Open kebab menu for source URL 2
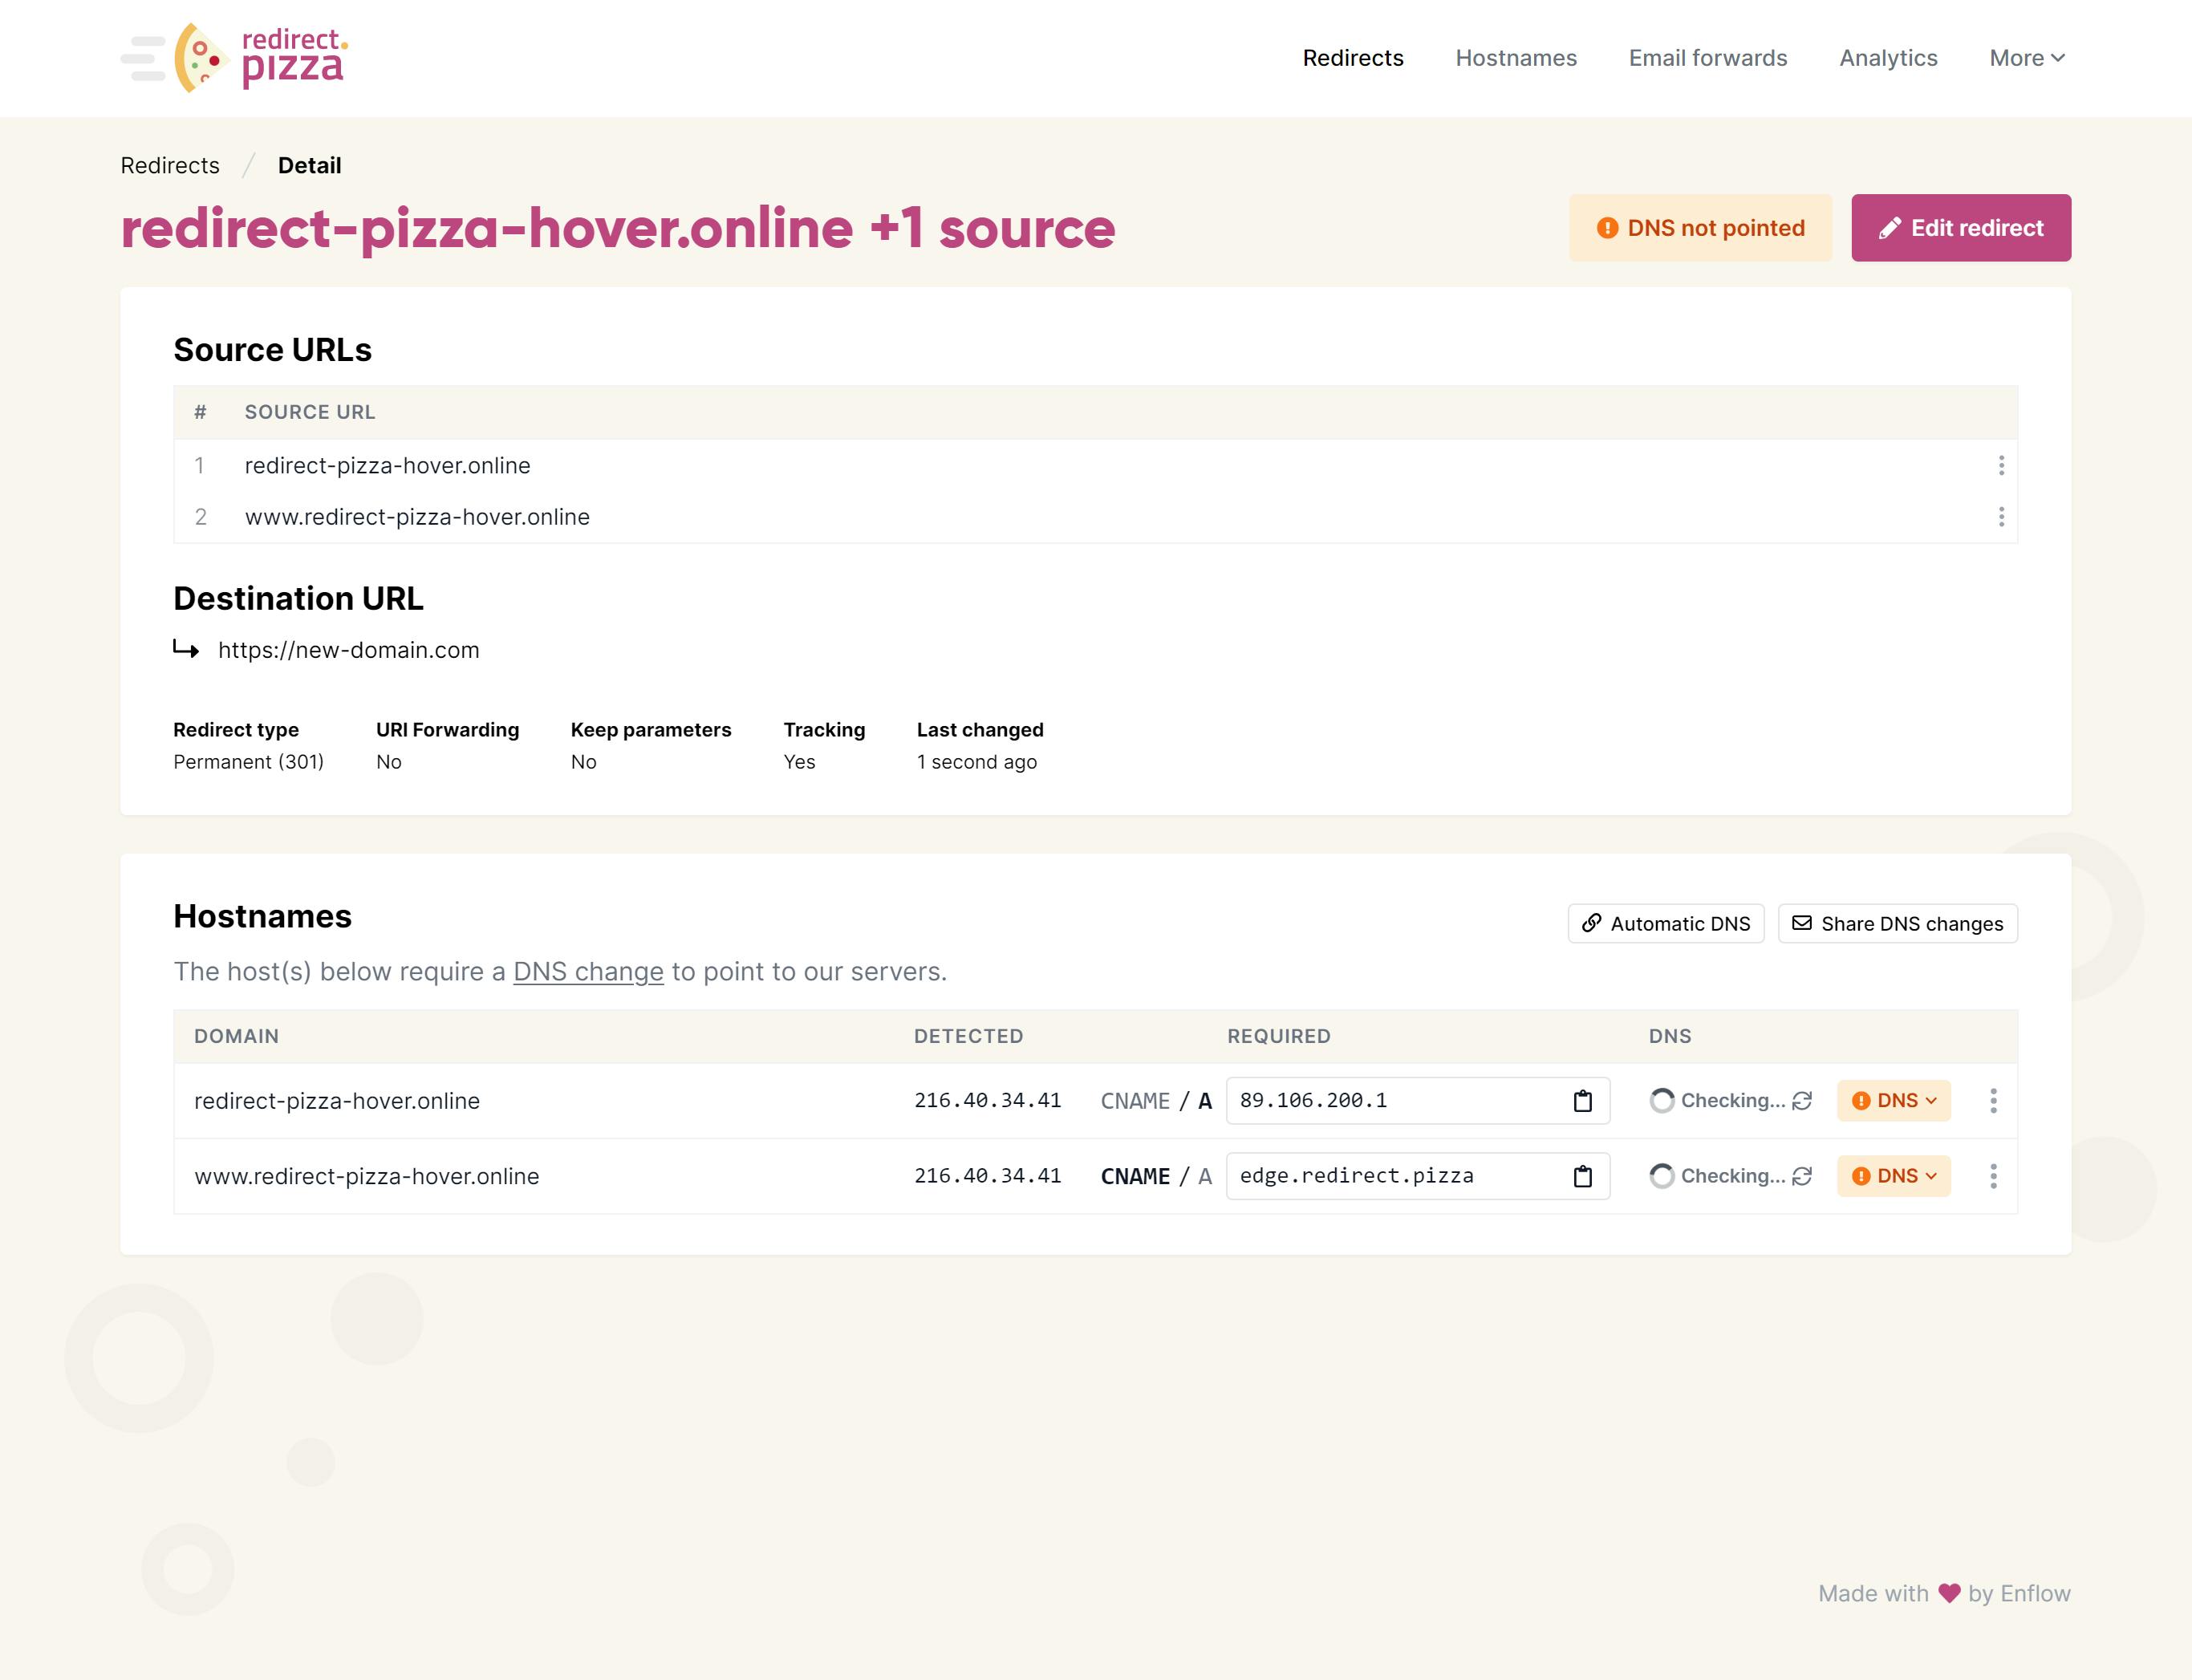Image resolution: width=2192 pixels, height=1680 pixels. pos(2000,517)
